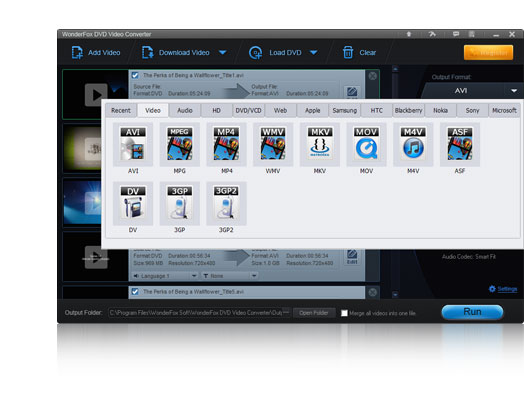Click the blue Run button
The image size is (524, 400).
tap(472, 312)
